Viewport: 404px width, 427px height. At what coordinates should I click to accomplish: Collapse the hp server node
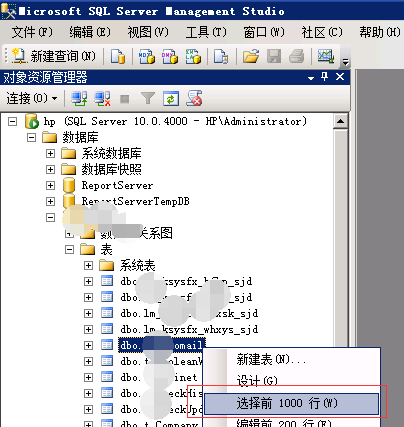click(12, 121)
